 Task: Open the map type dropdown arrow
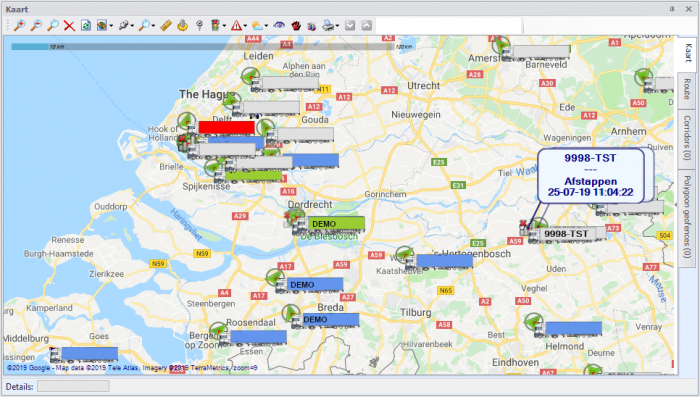[x=111, y=26]
